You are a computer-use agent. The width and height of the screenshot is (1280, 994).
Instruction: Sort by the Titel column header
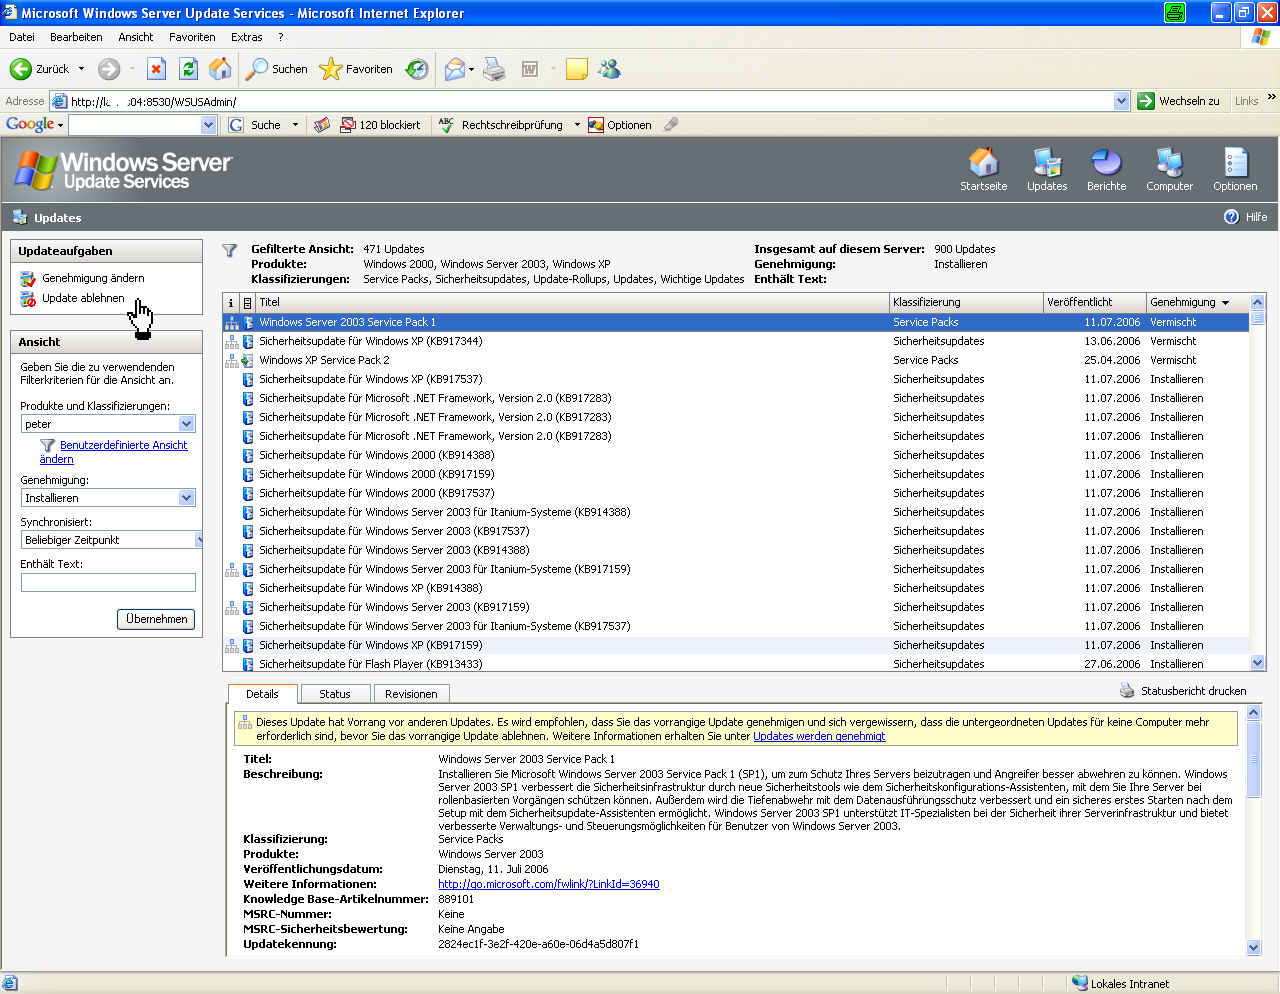572,302
